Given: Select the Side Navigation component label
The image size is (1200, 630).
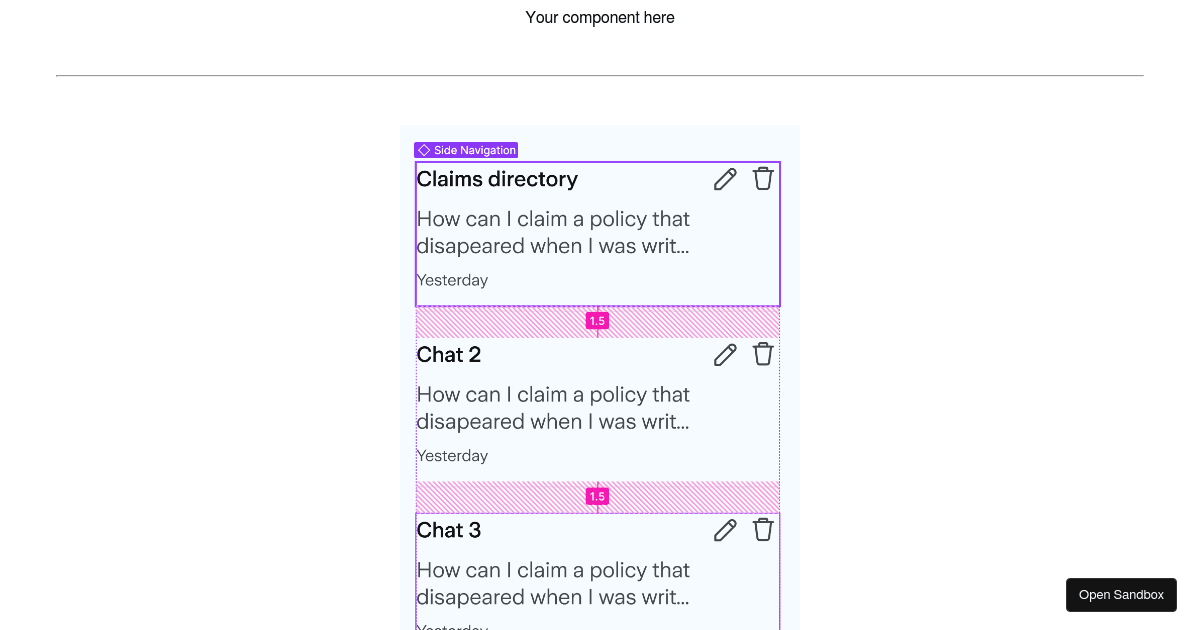Looking at the screenshot, I should pos(474,150).
